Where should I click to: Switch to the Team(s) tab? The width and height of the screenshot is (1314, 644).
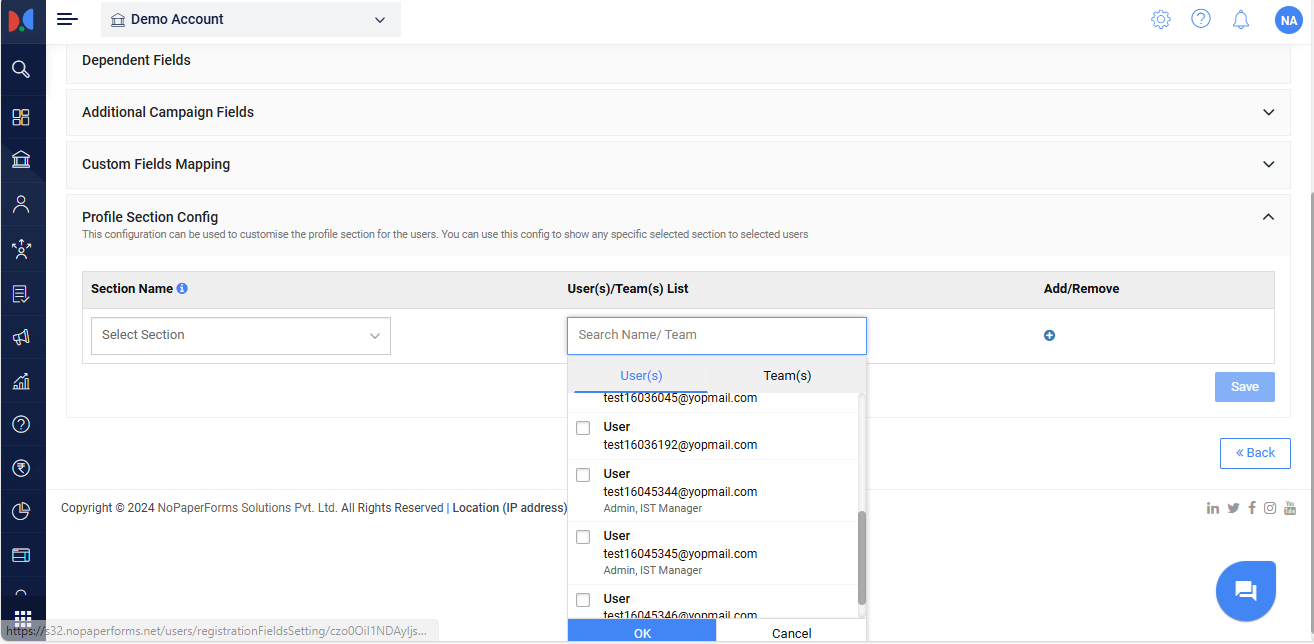[787, 376]
